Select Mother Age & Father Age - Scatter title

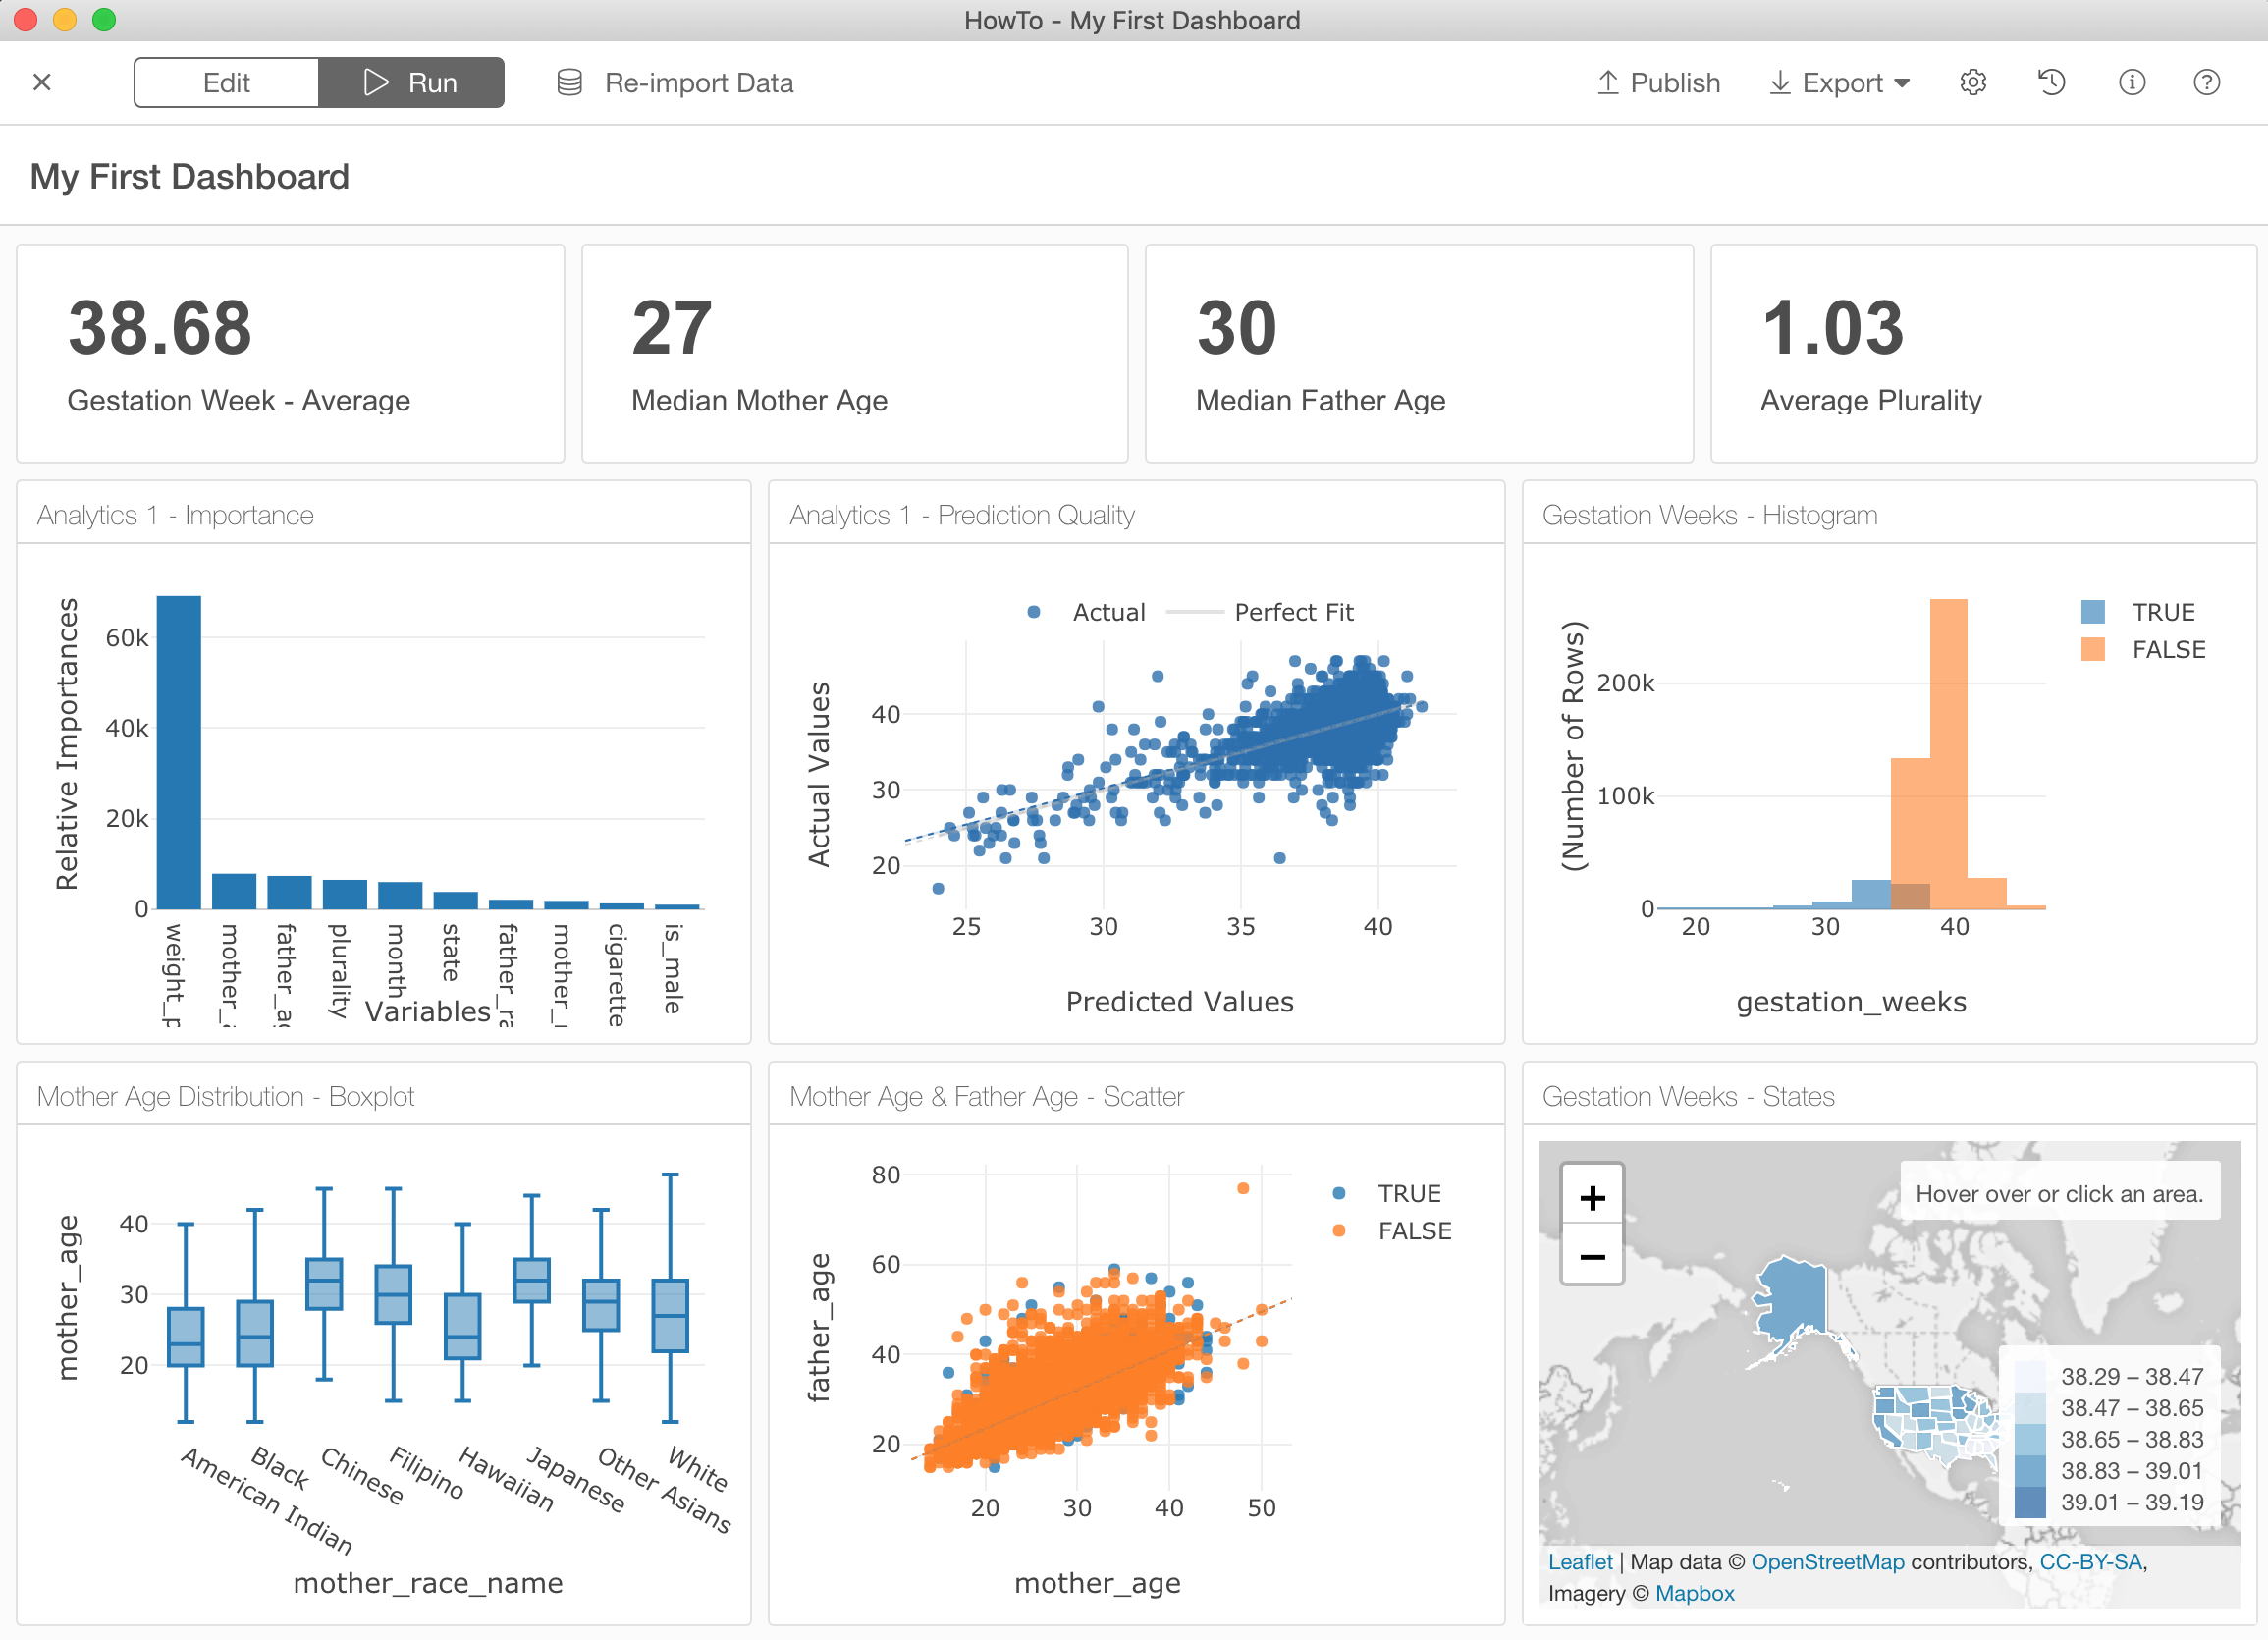pyautogui.click(x=986, y=1096)
